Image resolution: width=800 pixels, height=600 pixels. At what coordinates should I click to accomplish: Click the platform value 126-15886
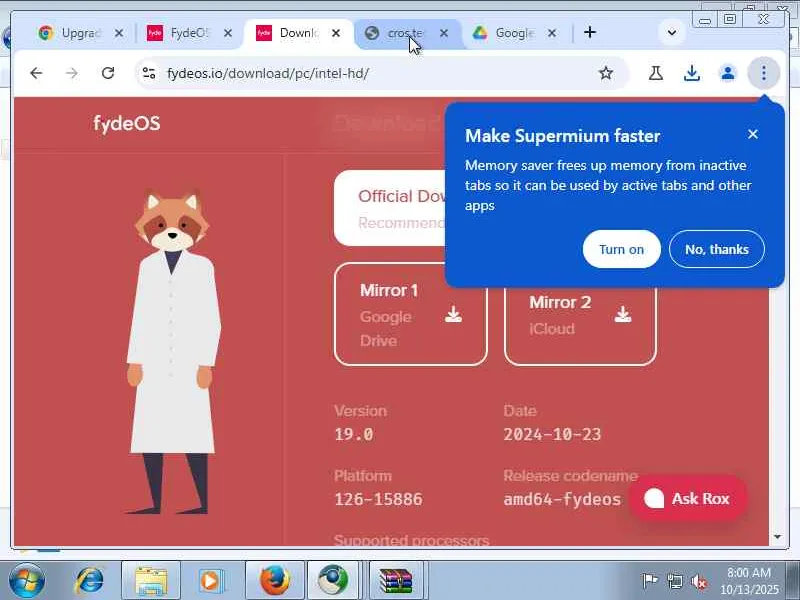(378, 499)
